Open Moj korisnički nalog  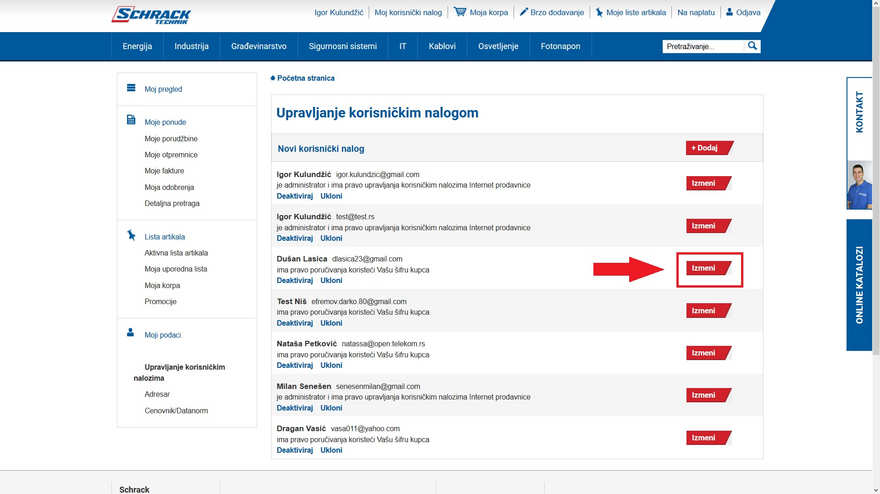point(408,12)
